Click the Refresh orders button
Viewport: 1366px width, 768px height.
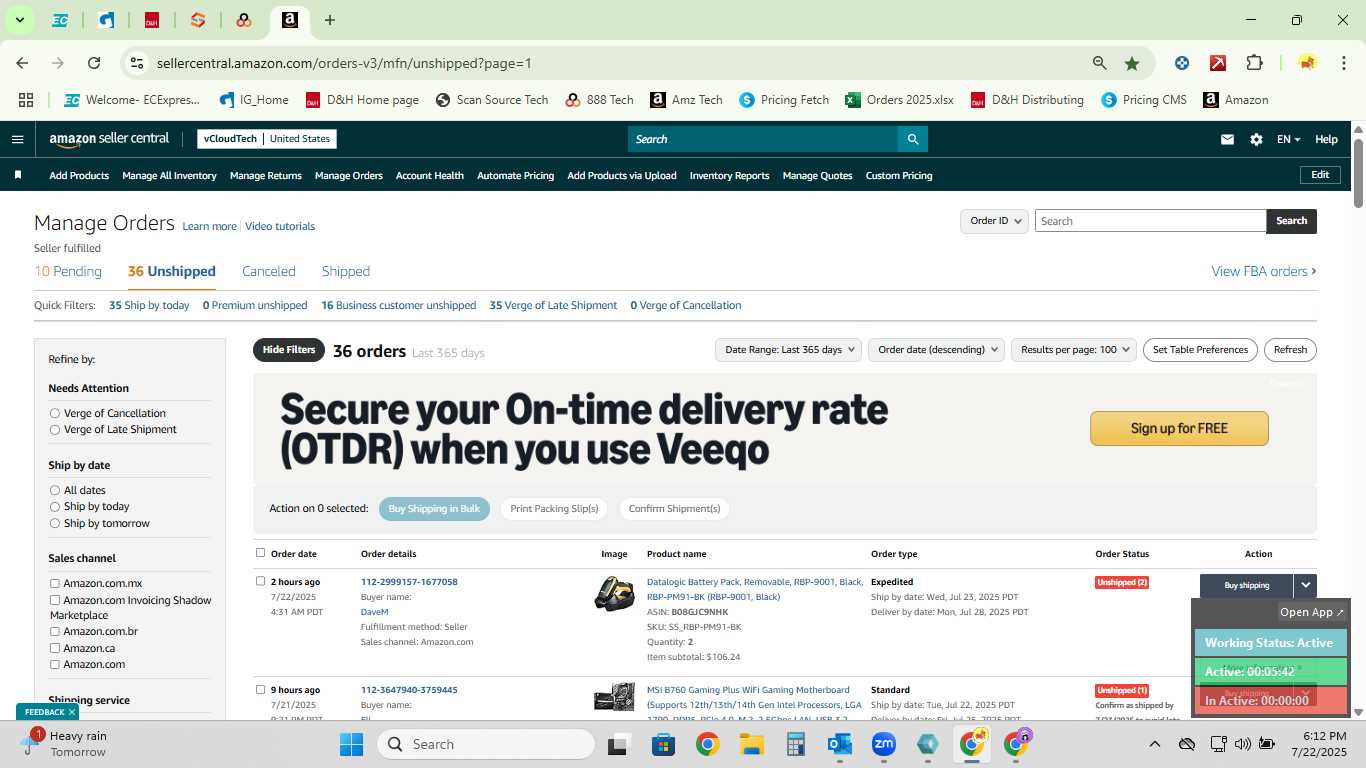click(x=1290, y=349)
